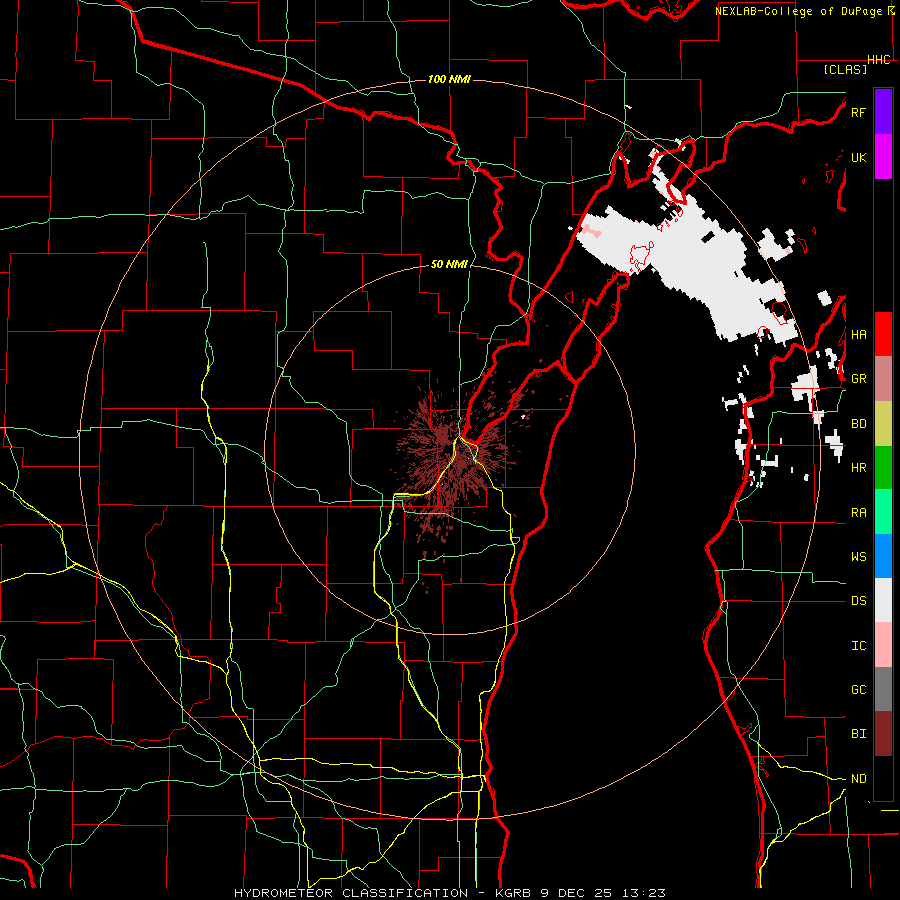Click the 100 NMI range ring label
The height and width of the screenshot is (900, 900).
pos(449,79)
